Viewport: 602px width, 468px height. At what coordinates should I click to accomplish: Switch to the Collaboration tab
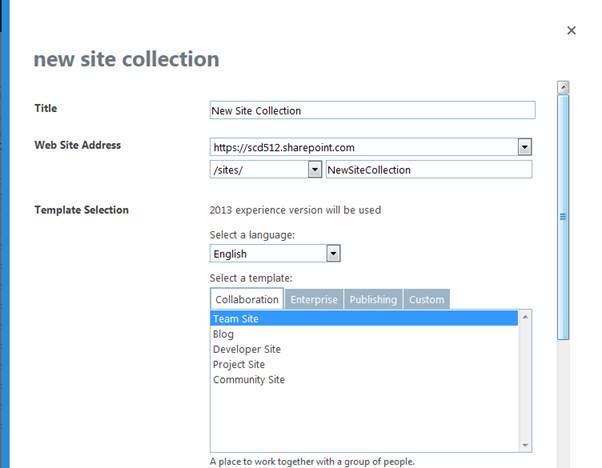click(x=247, y=299)
